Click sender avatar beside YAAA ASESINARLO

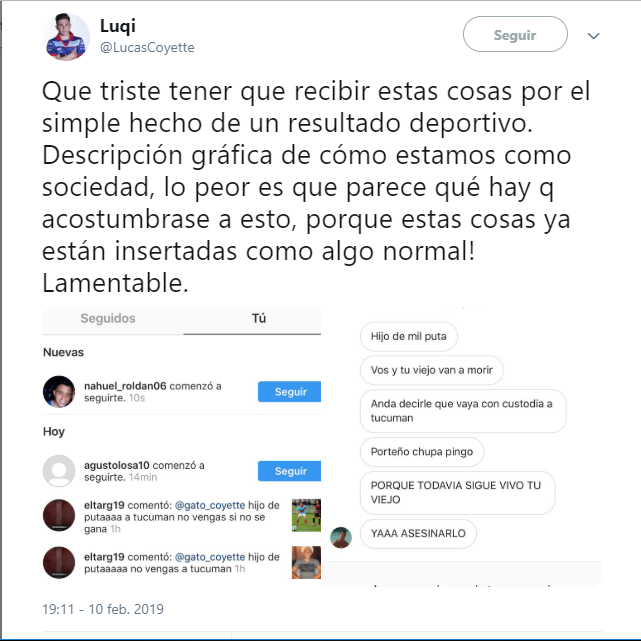pos(341,538)
